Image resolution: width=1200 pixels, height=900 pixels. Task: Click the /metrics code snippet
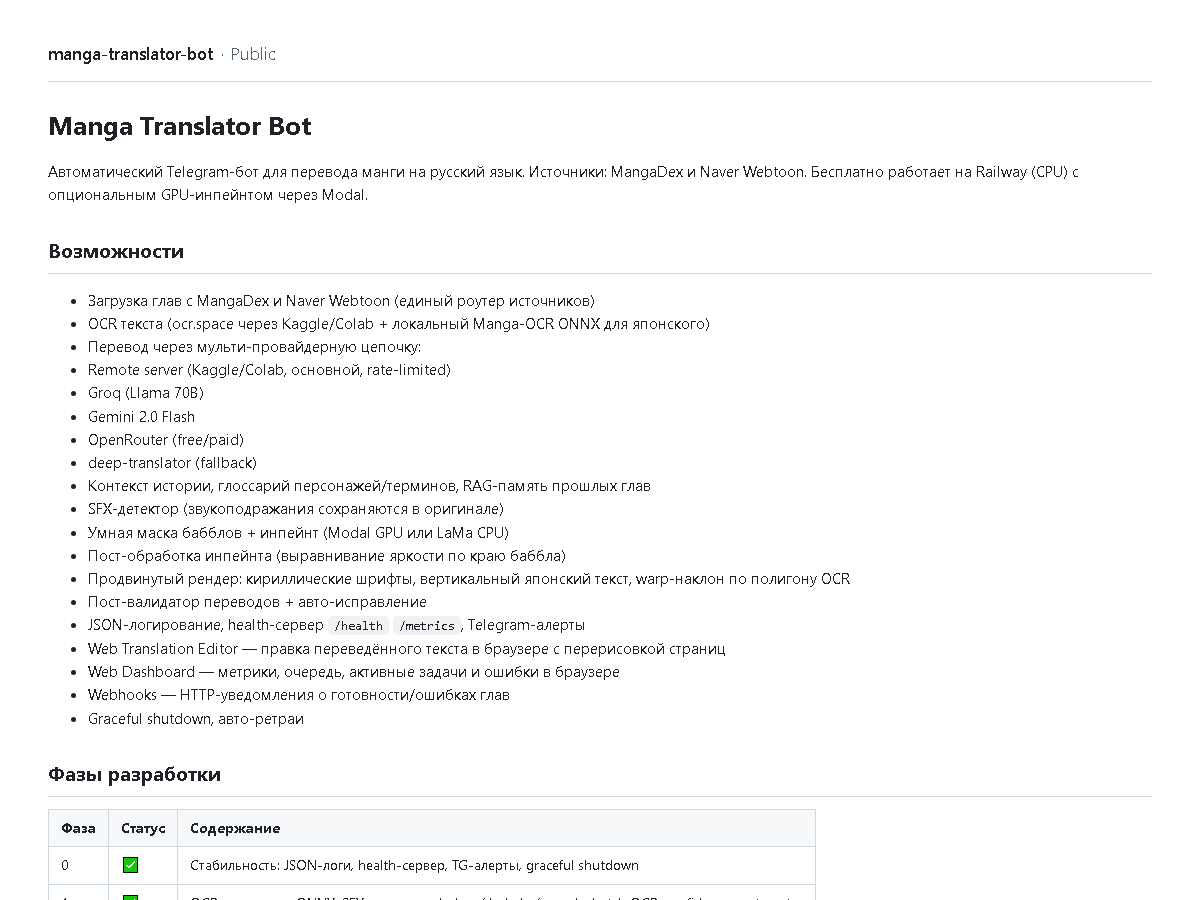click(427, 626)
